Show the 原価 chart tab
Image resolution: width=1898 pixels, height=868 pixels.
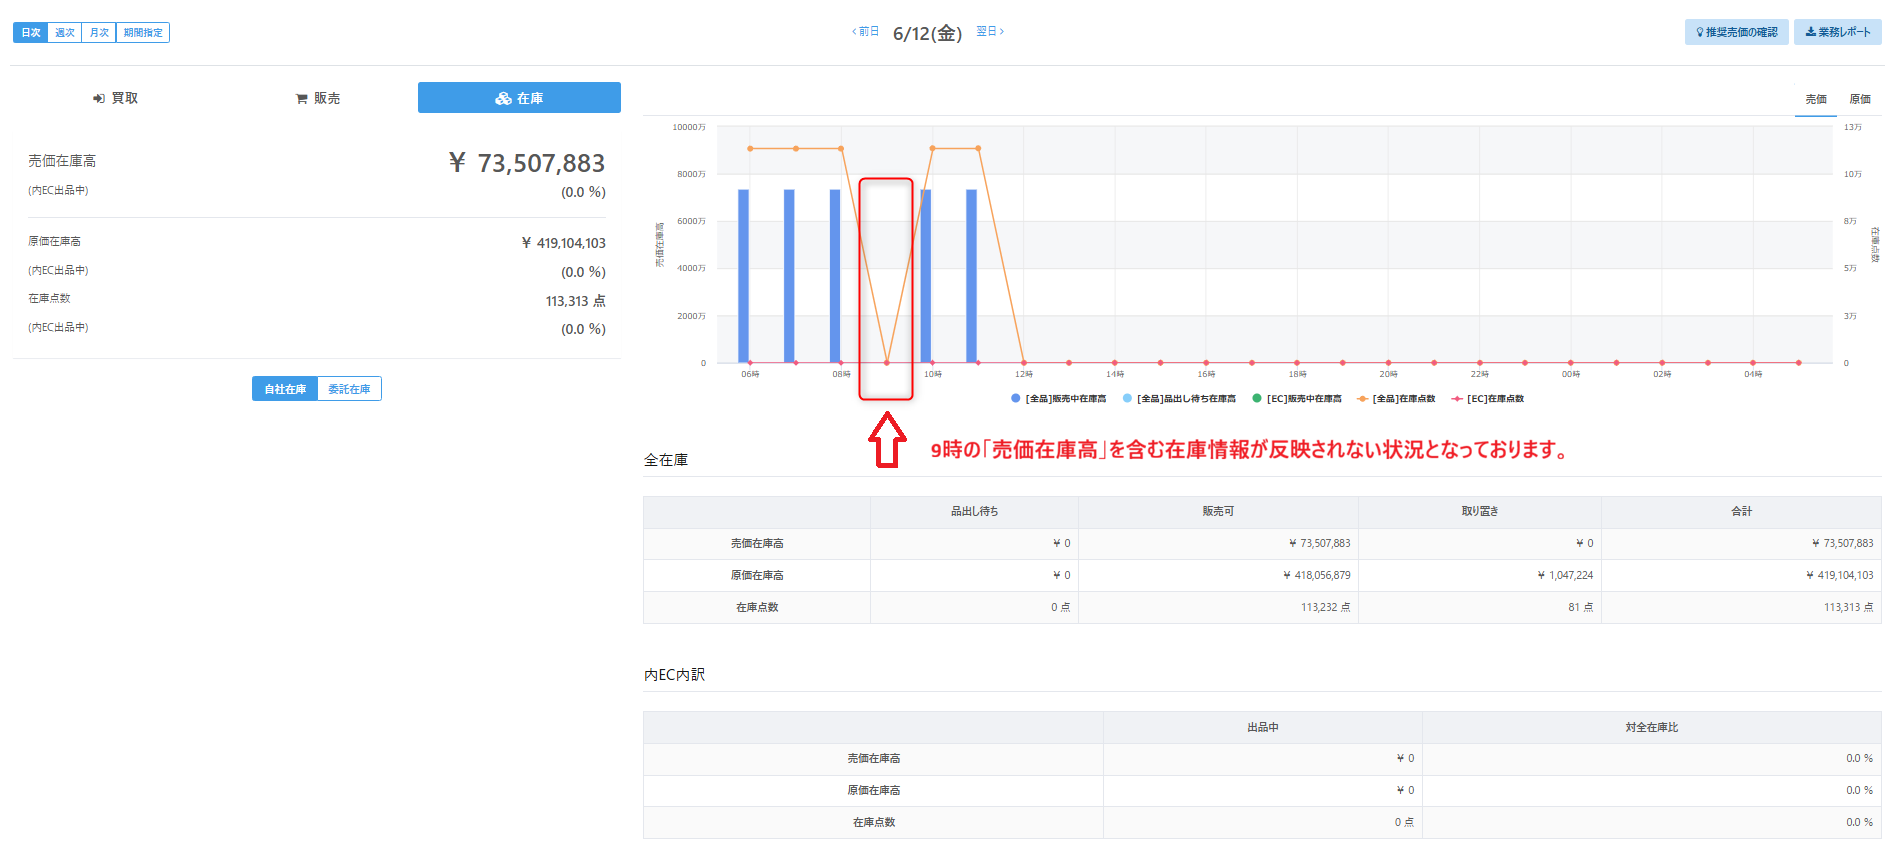[x=1860, y=99]
